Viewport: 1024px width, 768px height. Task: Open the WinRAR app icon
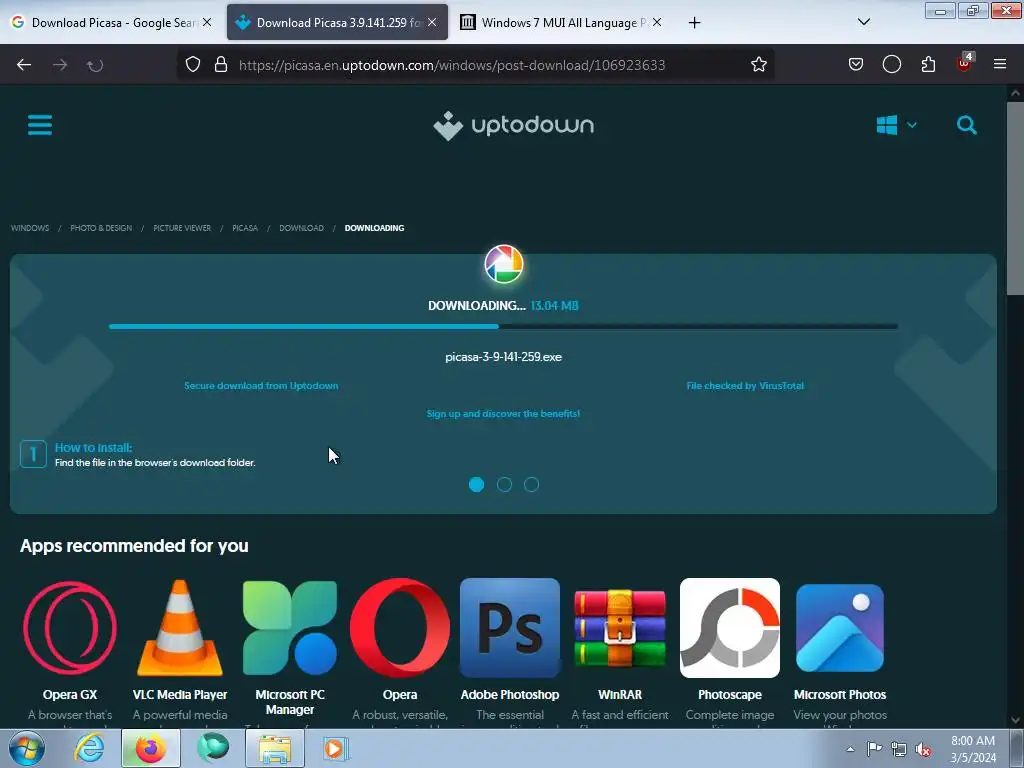[620, 628]
